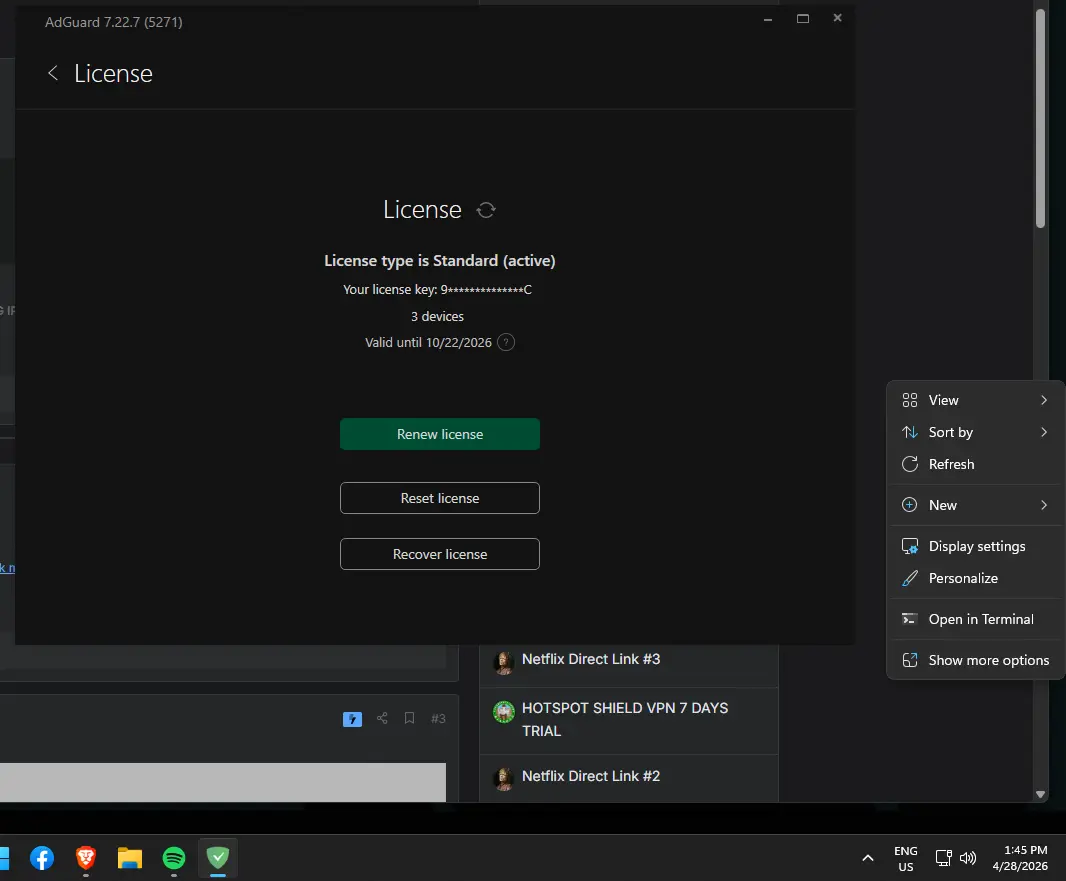Viewport: 1066px width, 881px height.
Task: Click the Reset license button
Action: click(x=440, y=498)
